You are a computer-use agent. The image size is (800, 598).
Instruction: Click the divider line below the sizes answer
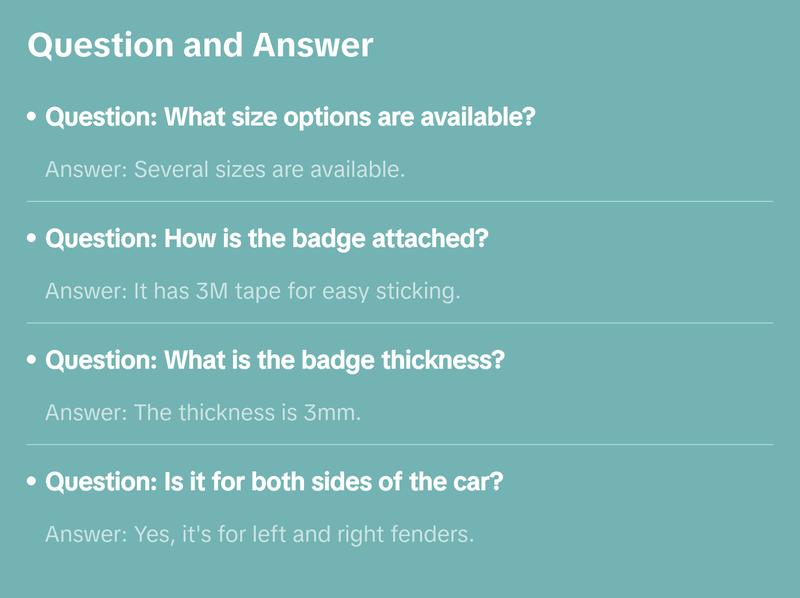tap(400, 201)
